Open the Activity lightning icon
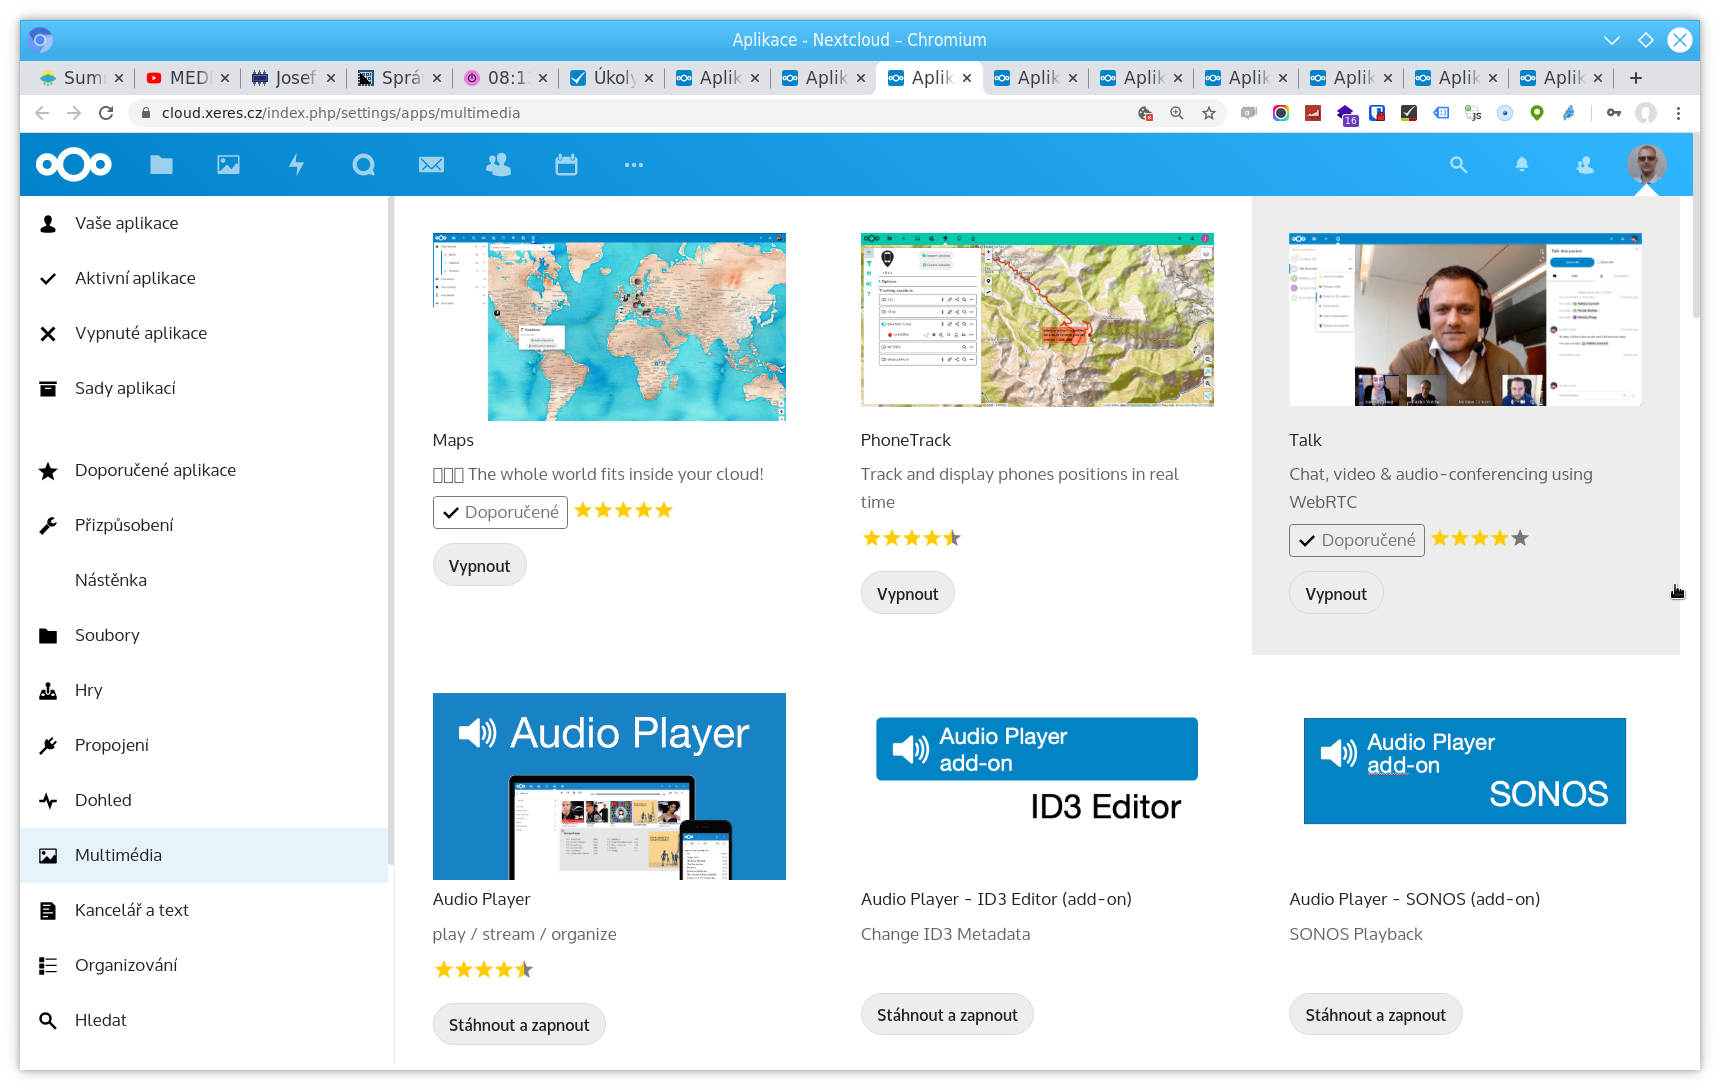The image size is (1720, 1090). coord(296,165)
